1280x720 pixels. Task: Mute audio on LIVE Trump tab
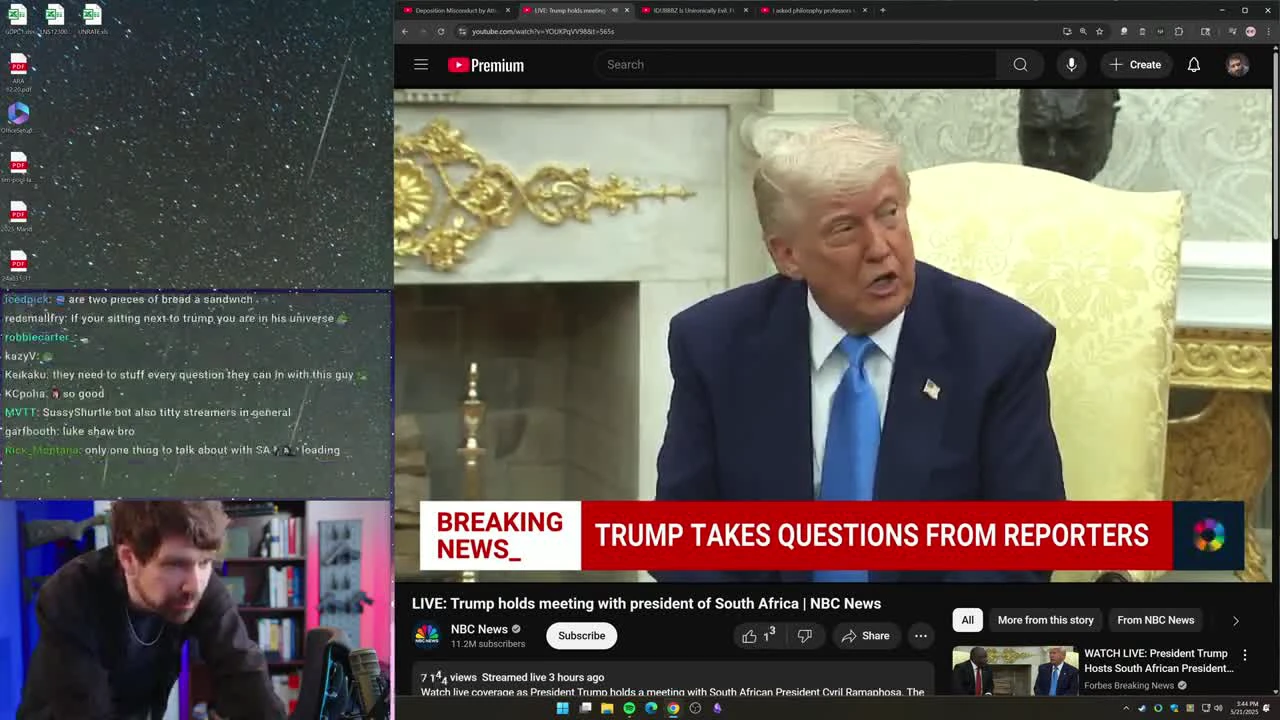click(614, 10)
